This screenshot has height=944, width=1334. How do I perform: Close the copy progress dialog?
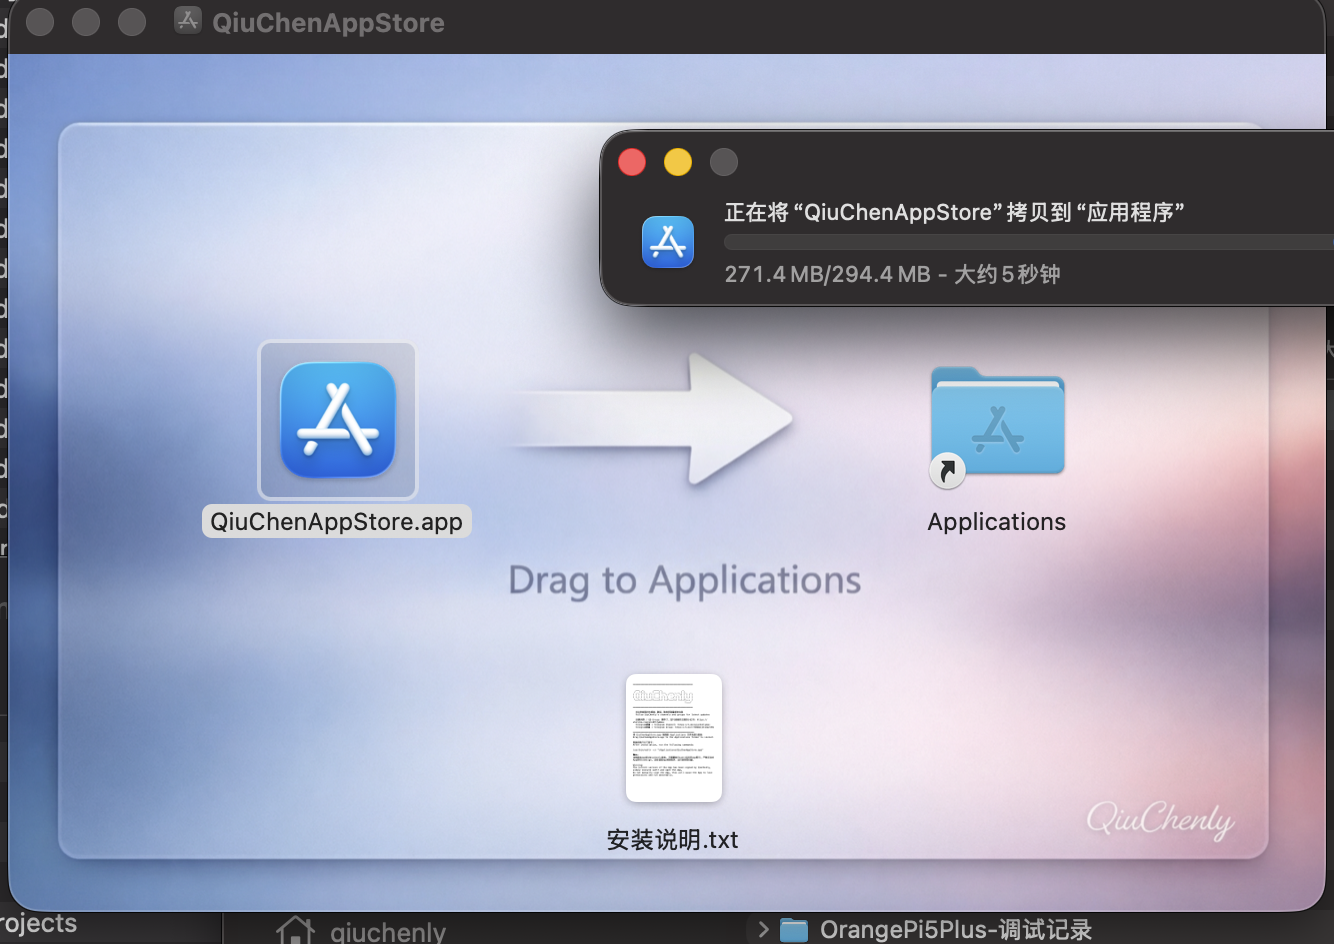click(632, 162)
